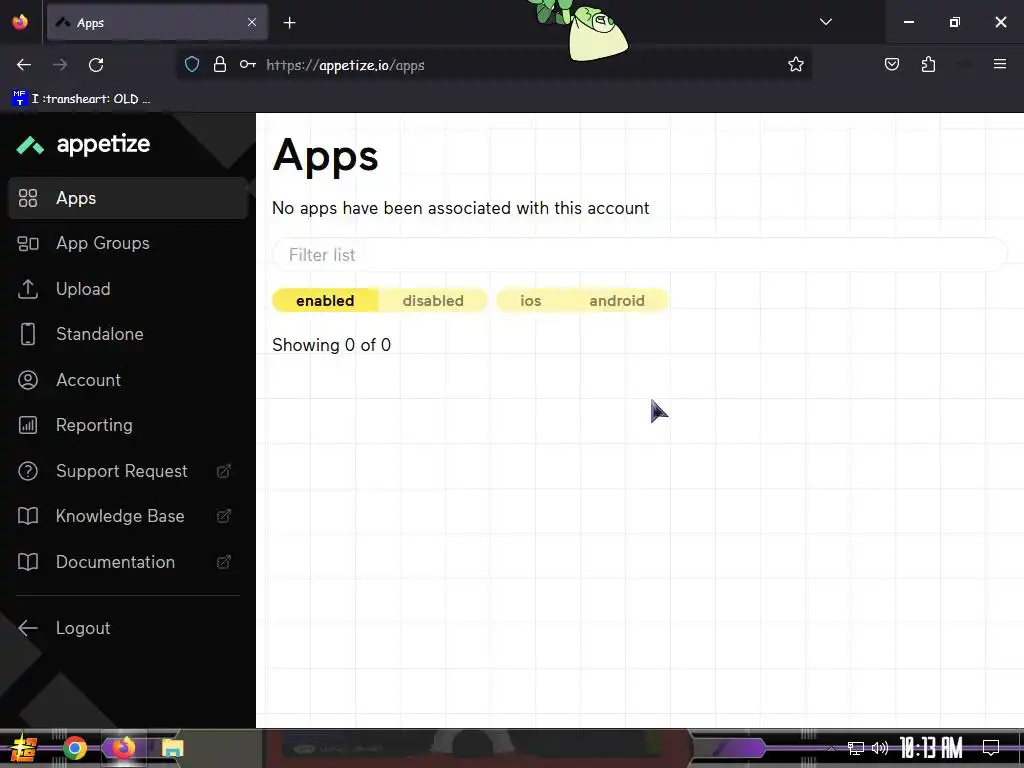1024x768 pixels.
Task: Click the taskbar clock showing 10:13 AM
Action: (x=931, y=748)
